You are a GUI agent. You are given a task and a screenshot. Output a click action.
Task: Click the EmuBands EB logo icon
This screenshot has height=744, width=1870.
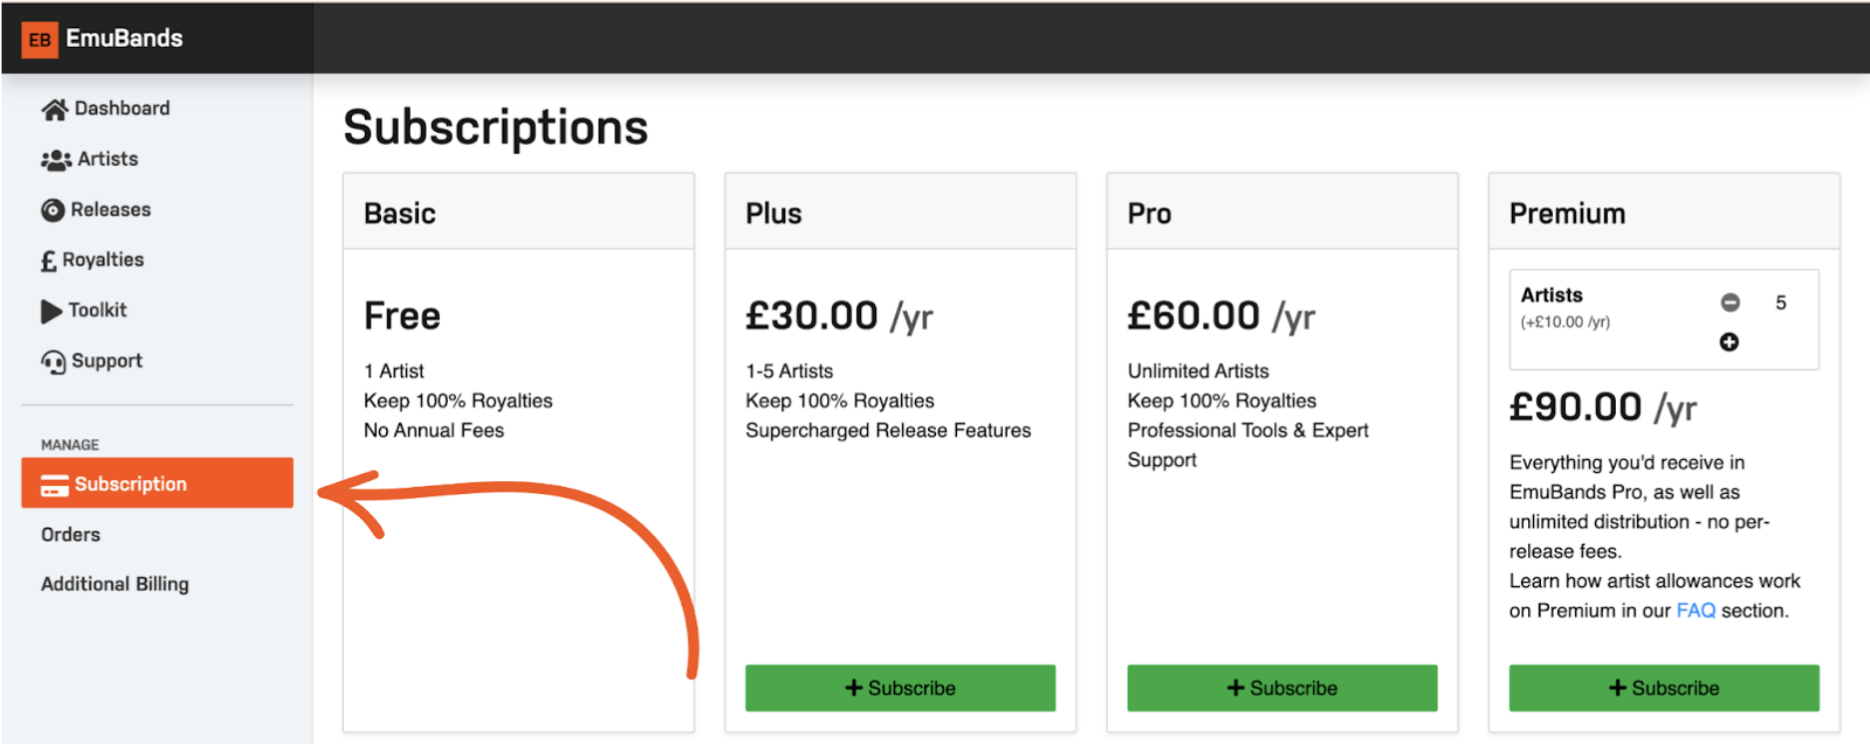click(x=39, y=39)
